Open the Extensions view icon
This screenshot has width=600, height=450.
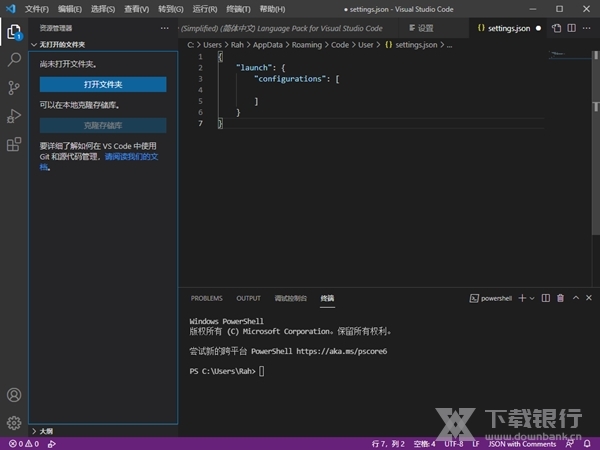[14, 144]
